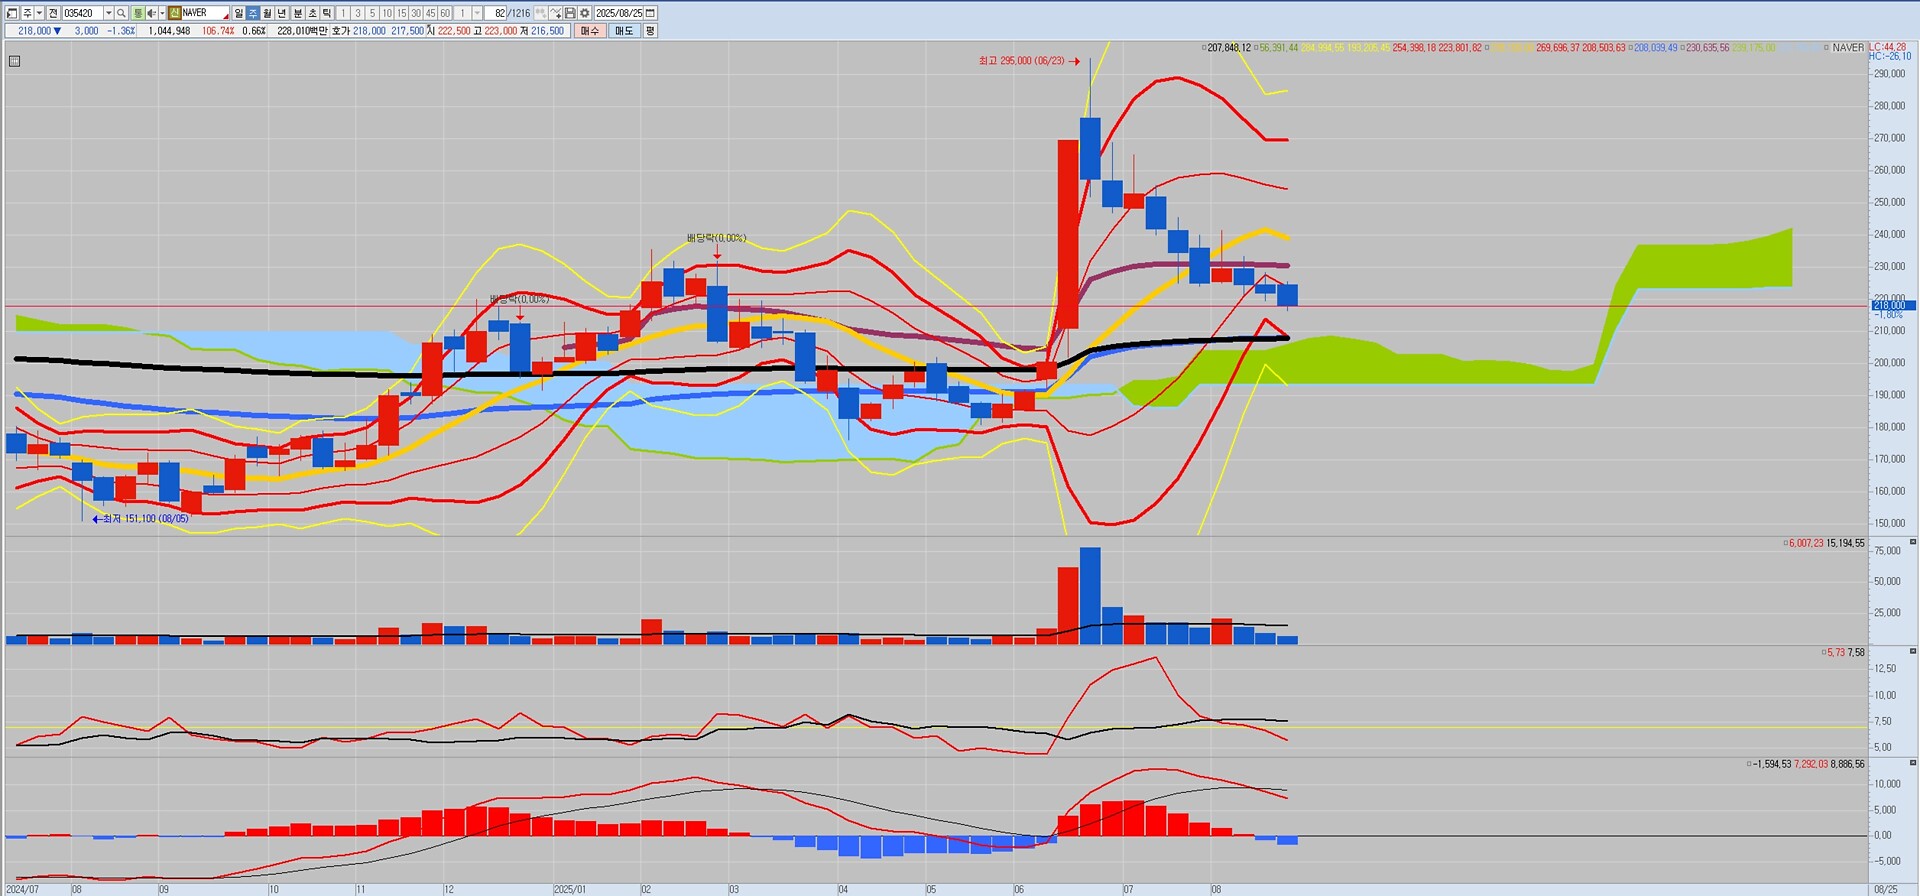Click the speaker sound alert icon
Image resolution: width=1920 pixels, height=896 pixels.
[151, 13]
